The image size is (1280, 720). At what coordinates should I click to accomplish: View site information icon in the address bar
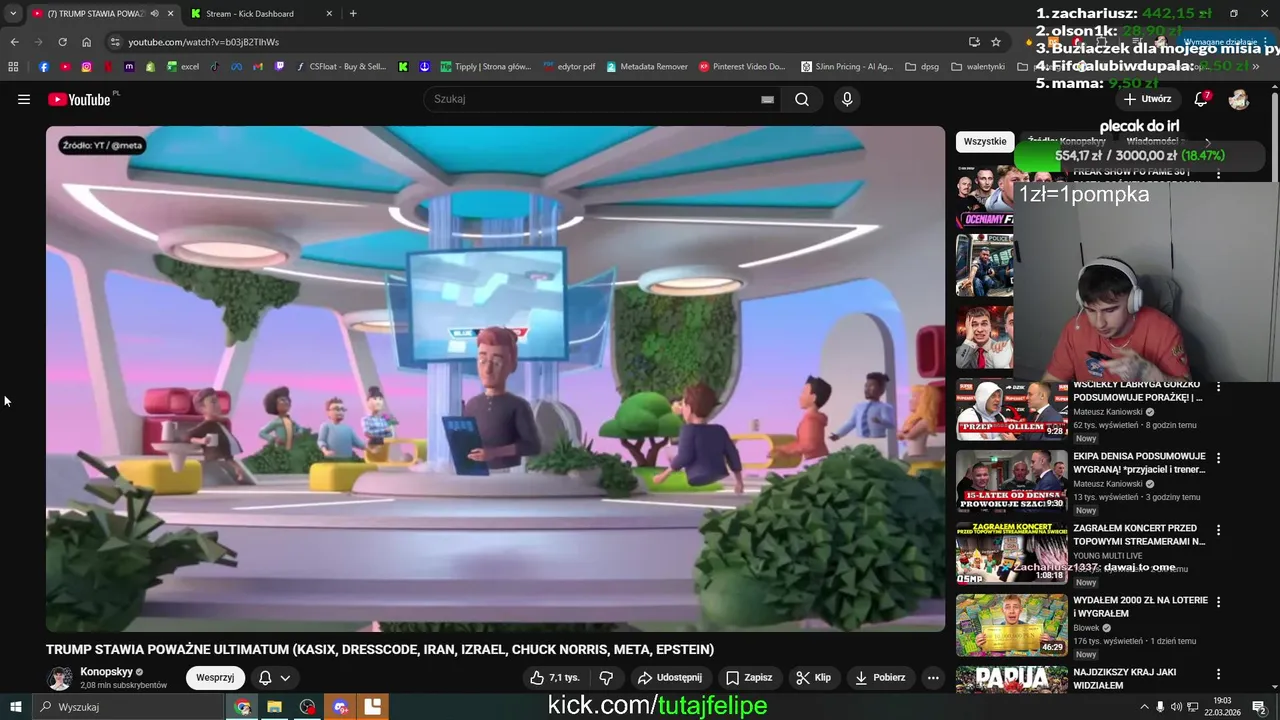[x=115, y=42]
